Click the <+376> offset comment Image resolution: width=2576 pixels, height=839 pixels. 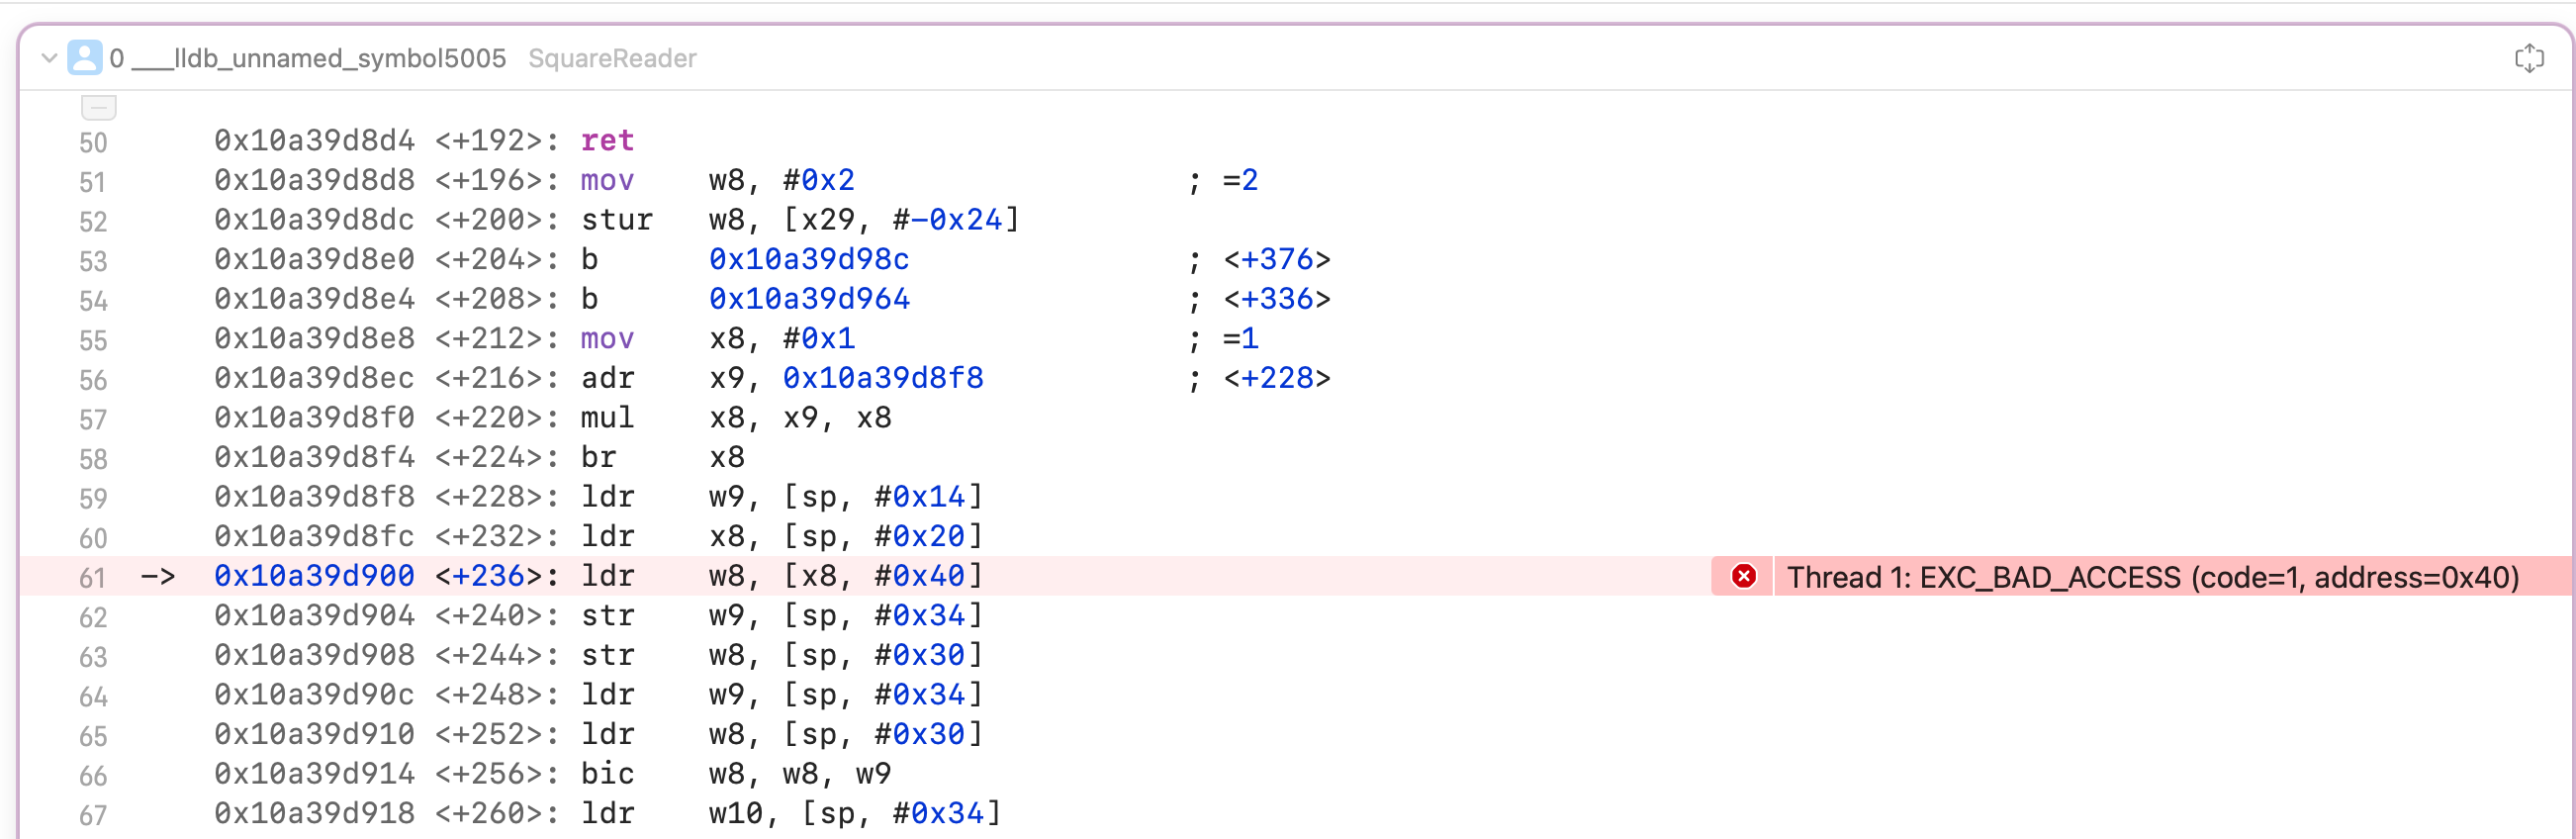(1276, 259)
